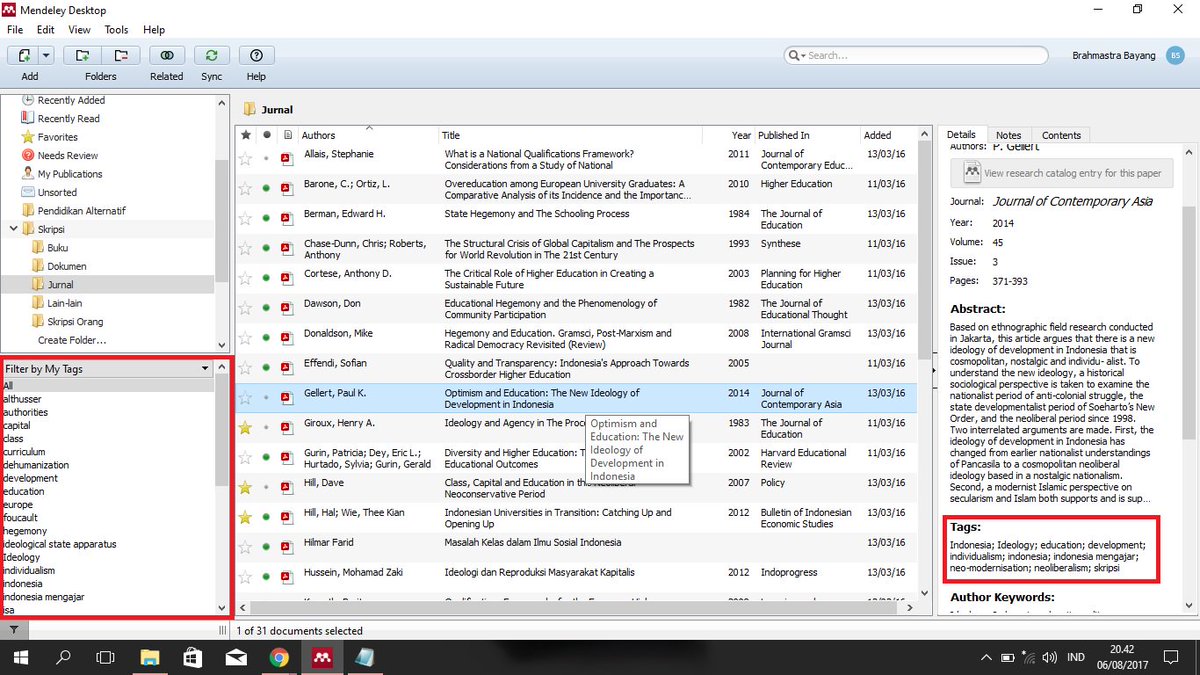Toggle read status for Cortese, Anthony D.
Screen dimensions: 1200x675
(266, 278)
